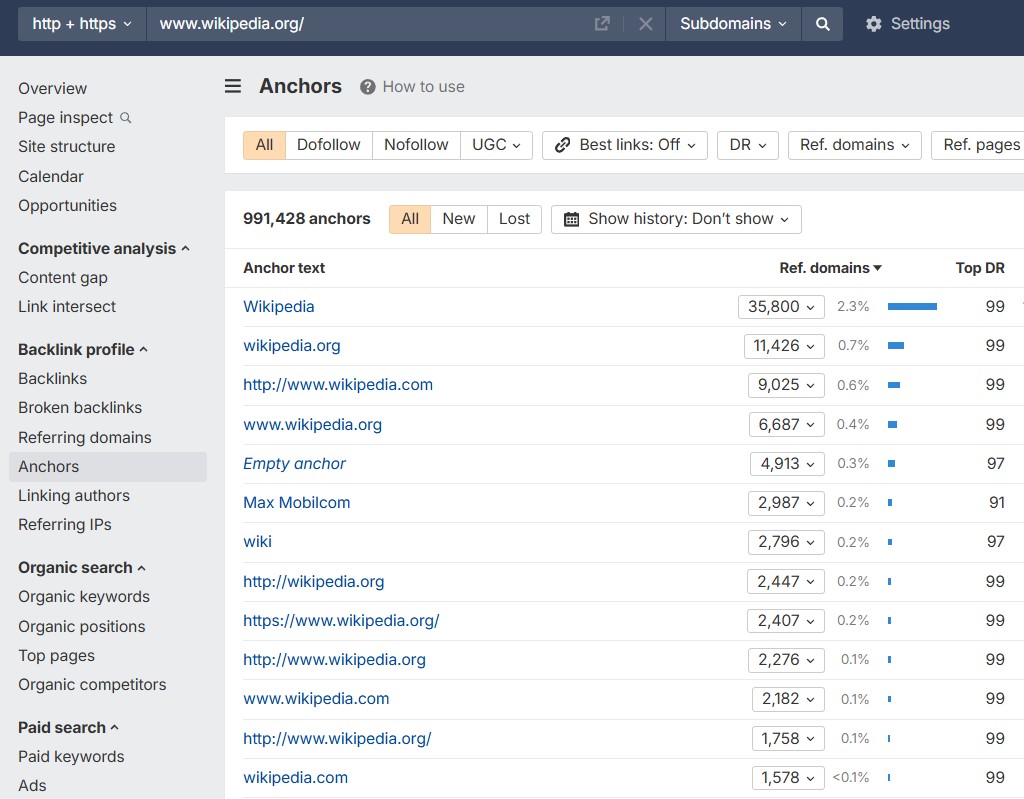
Task: Open Referring IPs report
Action: click(x=65, y=525)
